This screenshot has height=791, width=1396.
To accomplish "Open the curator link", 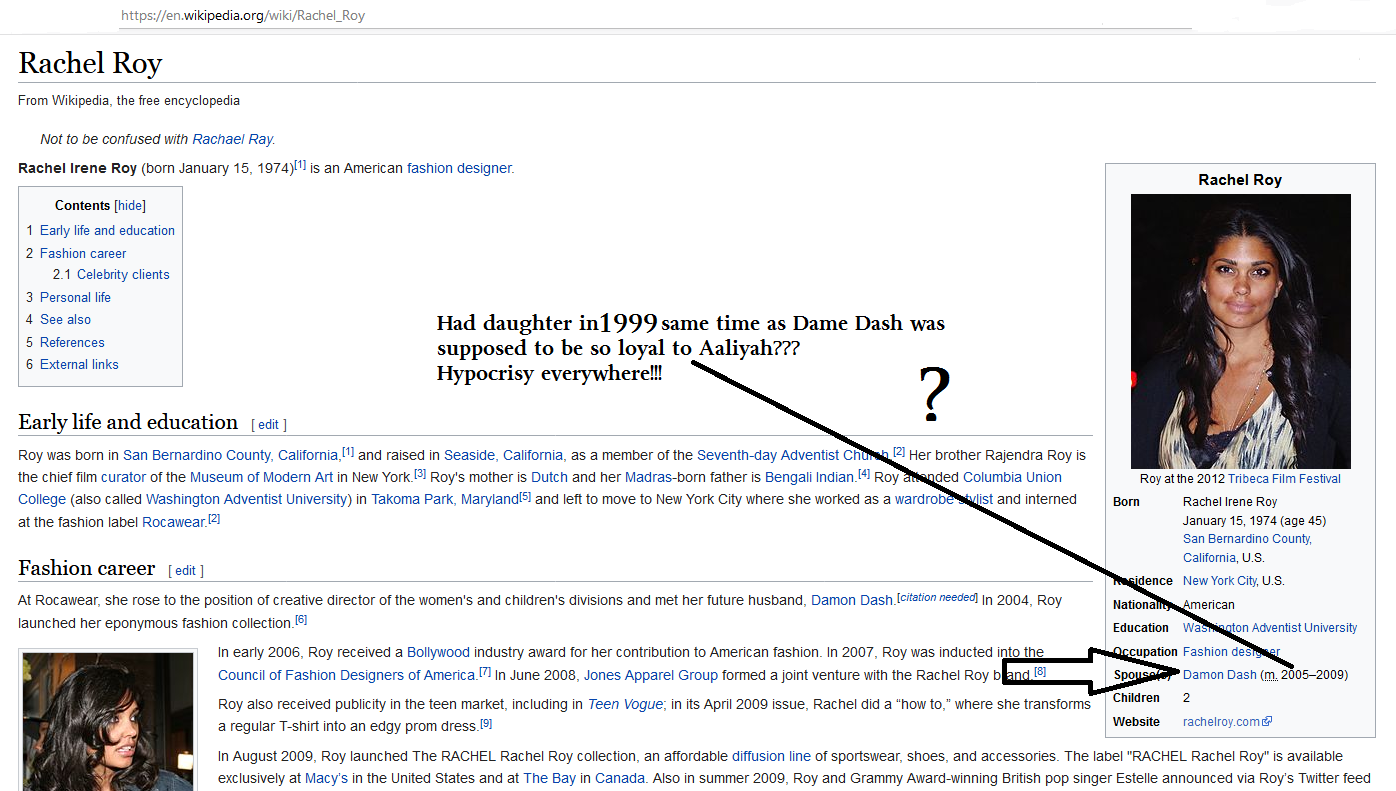I will (x=123, y=477).
